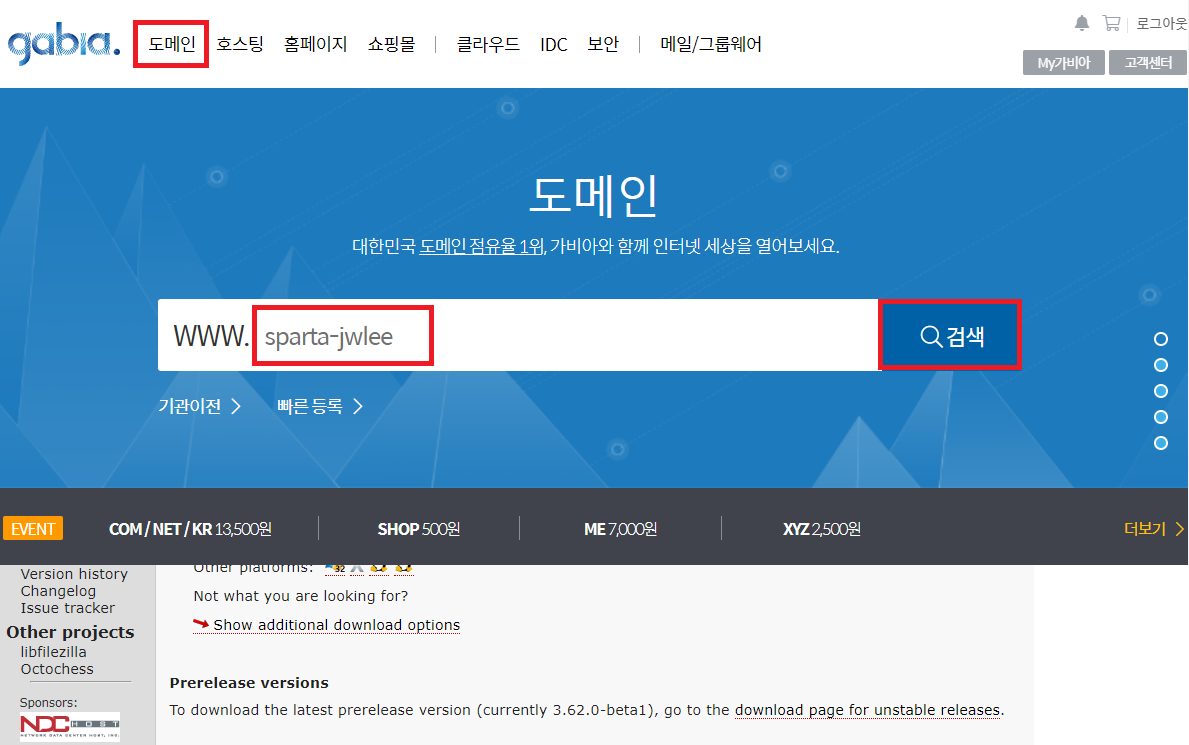Image resolution: width=1189 pixels, height=745 pixels.
Task: Open the IDC menu
Action: [554, 45]
